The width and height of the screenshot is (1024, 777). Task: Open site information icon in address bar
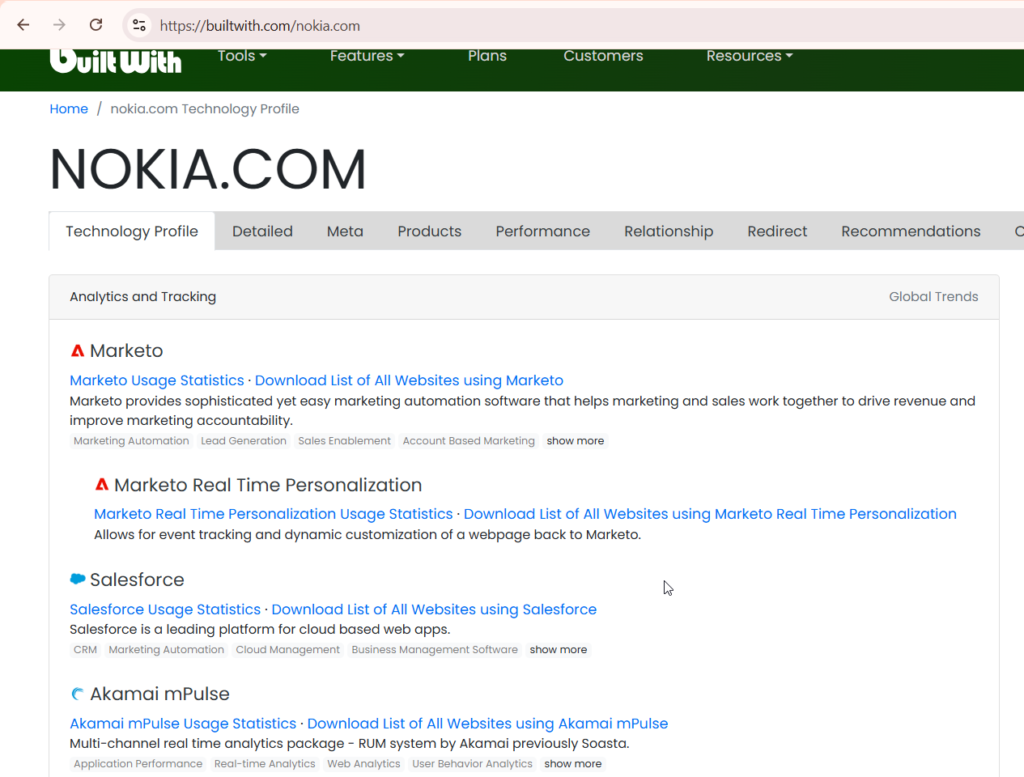139,25
